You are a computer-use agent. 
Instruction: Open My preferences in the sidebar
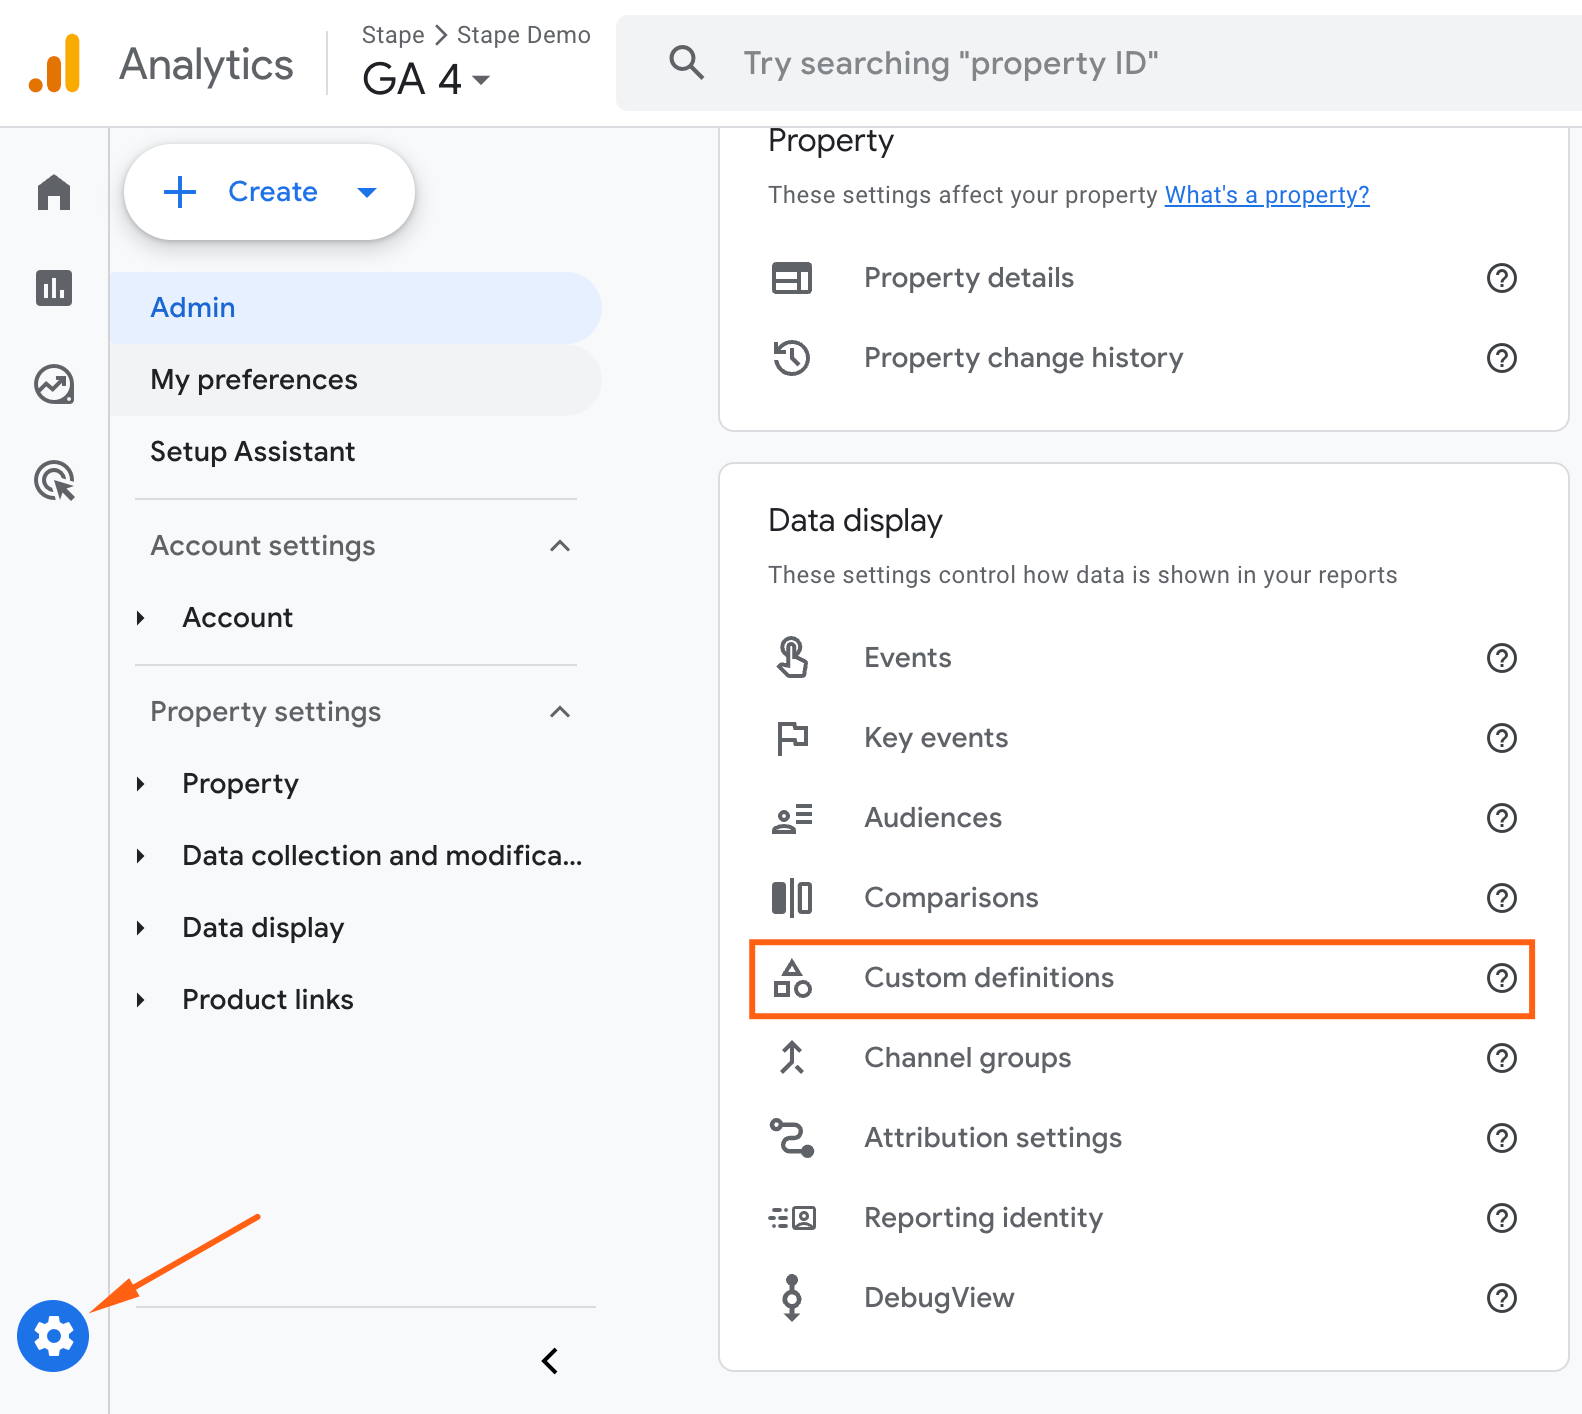(356, 380)
